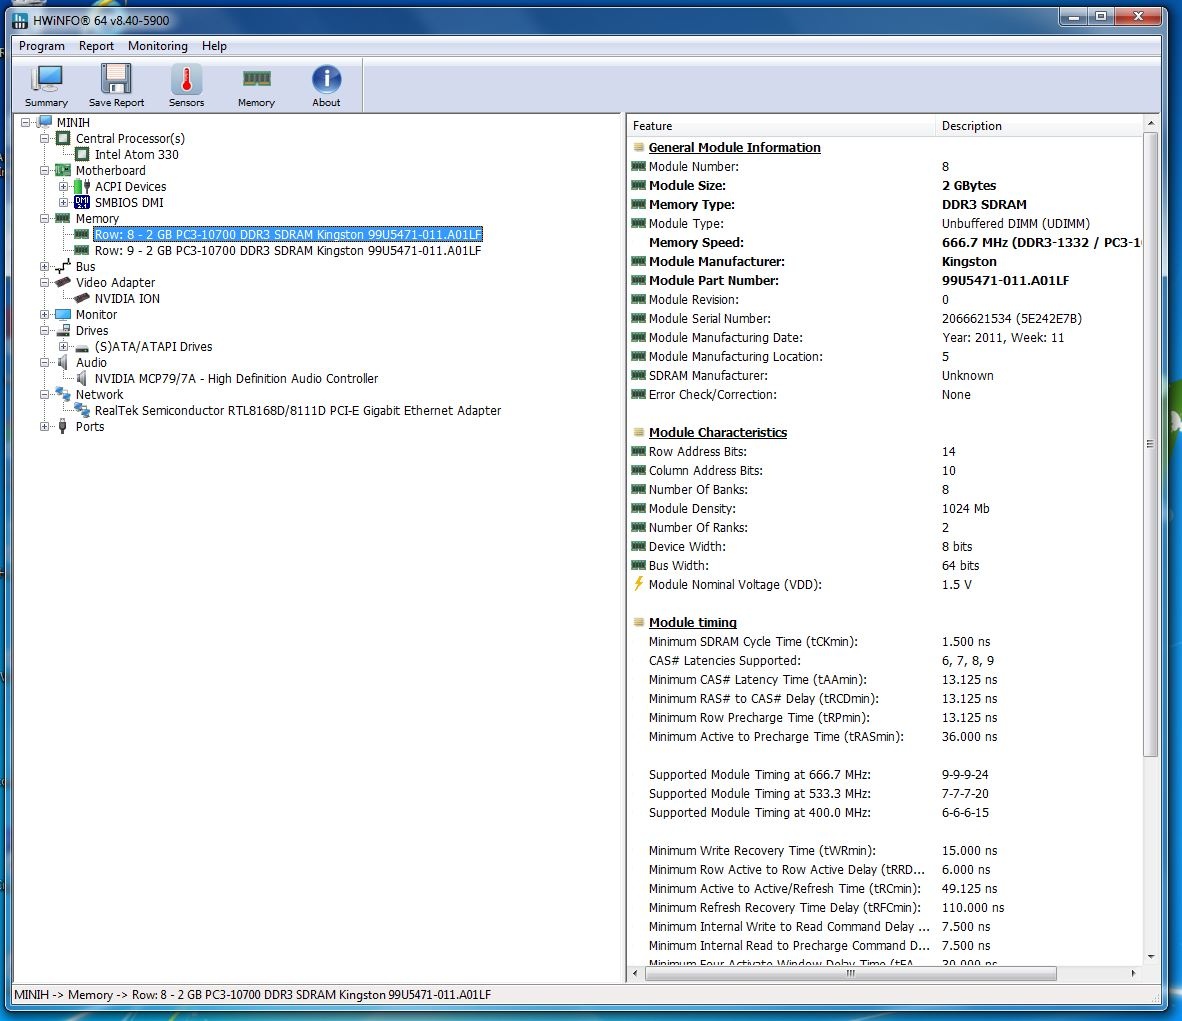Open the Monitoring menu
Image resolution: width=1182 pixels, height=1021 pixels.
coord(158,46)
